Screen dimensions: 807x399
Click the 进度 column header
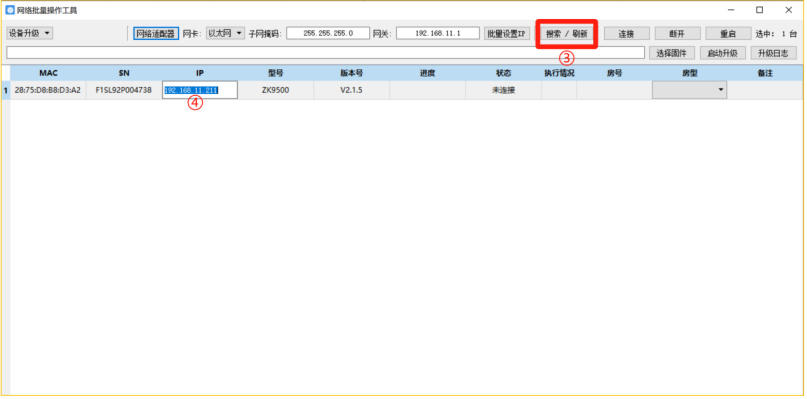click(428, 73)
